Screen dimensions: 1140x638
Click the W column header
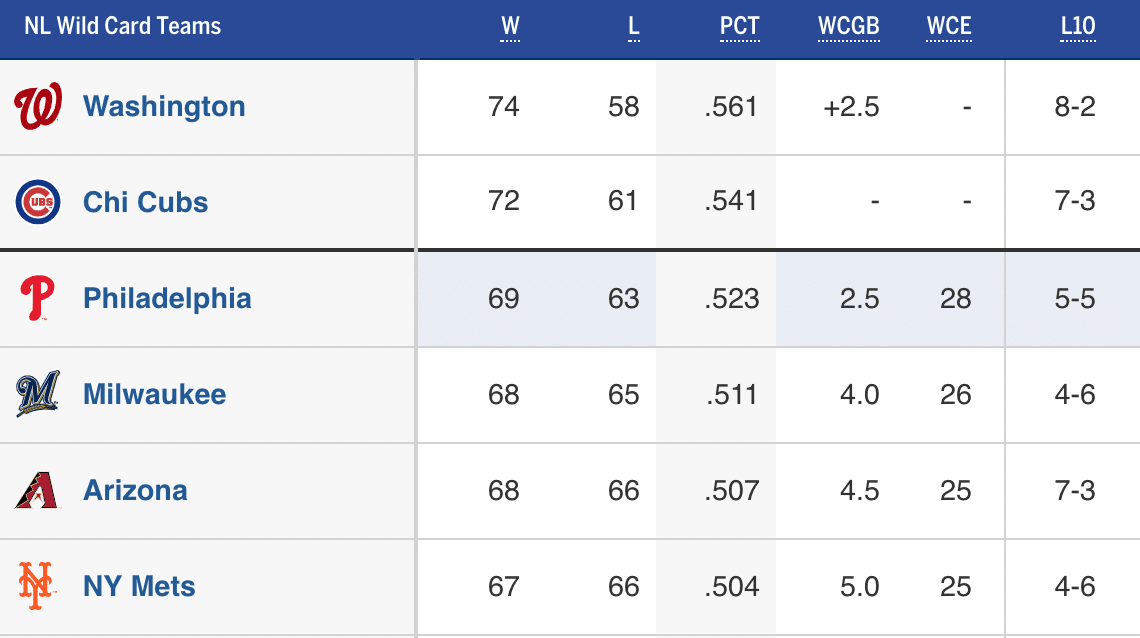[509, 27]
